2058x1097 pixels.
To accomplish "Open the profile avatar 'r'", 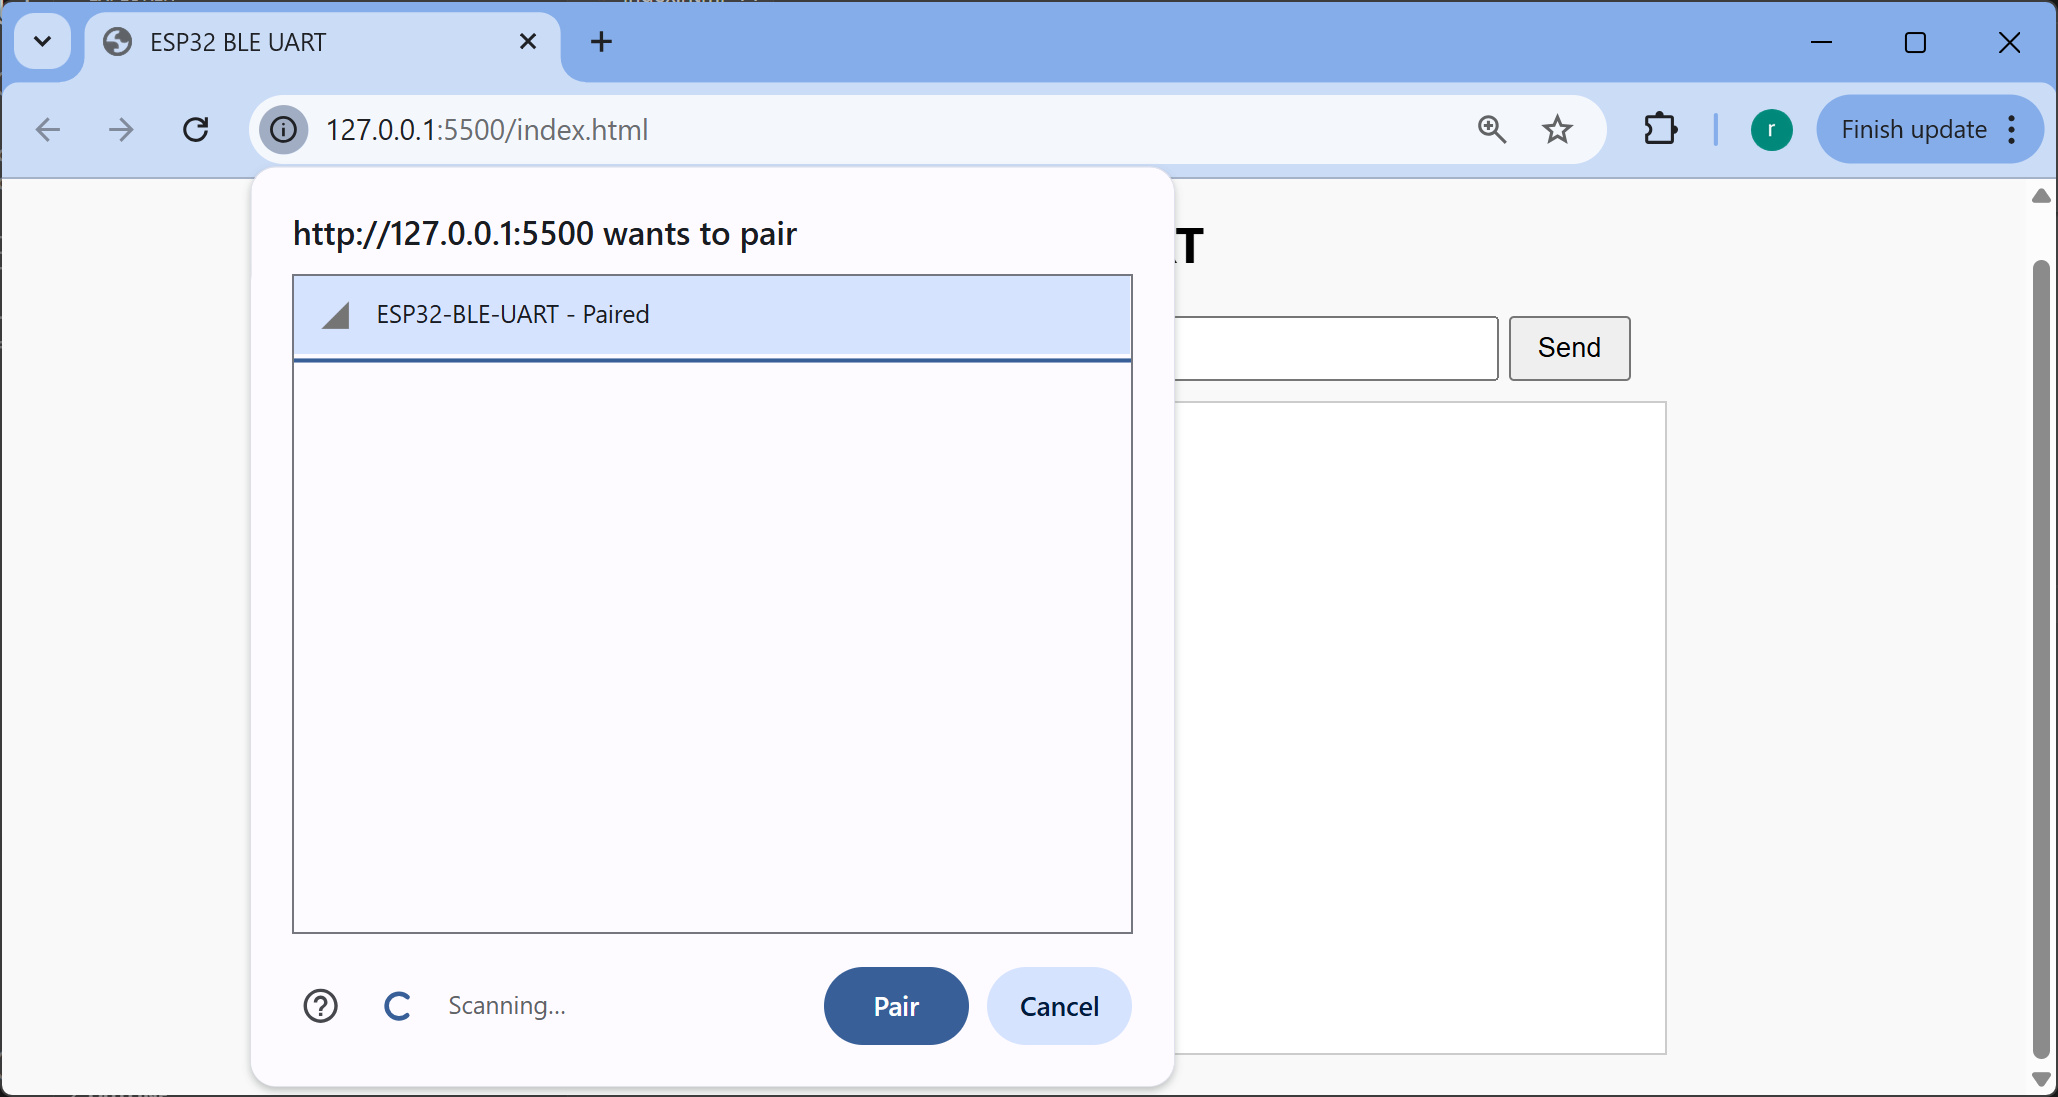I will tap(1771, 130).
